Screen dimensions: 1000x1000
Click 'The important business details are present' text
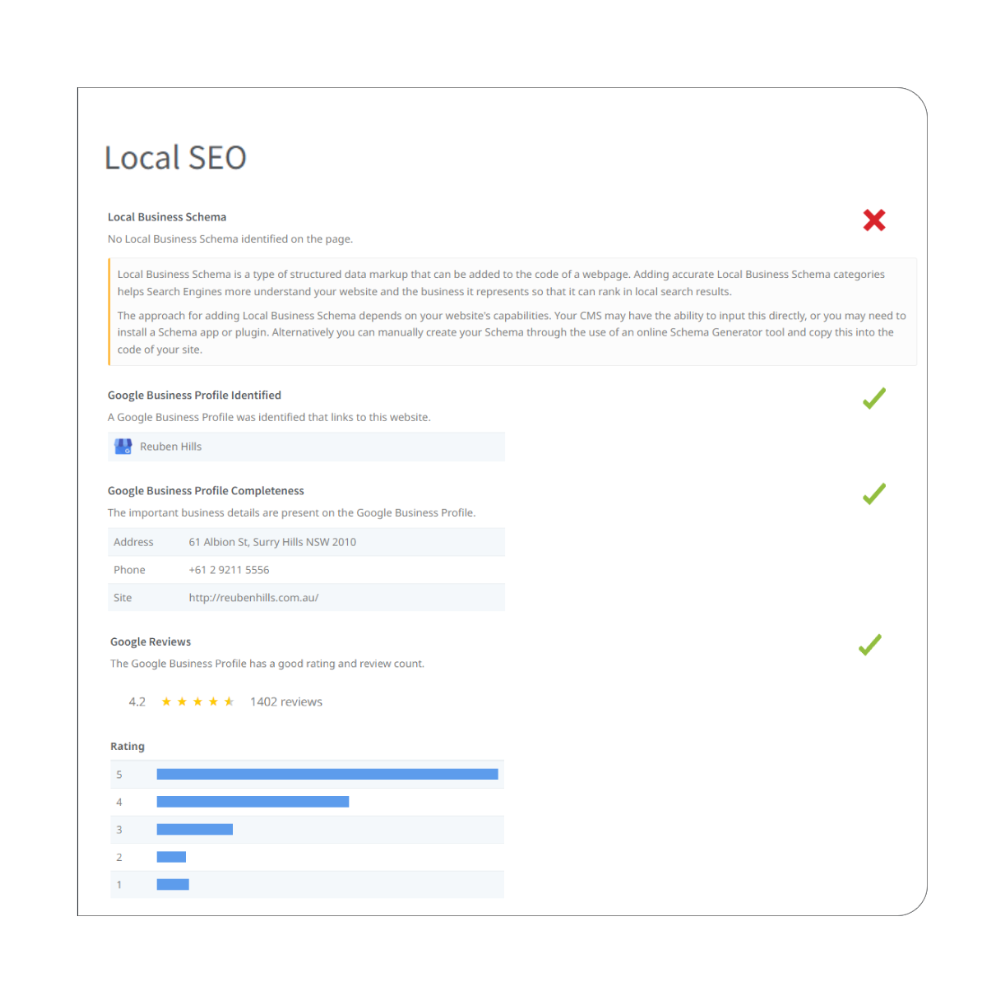coord(291,513)
